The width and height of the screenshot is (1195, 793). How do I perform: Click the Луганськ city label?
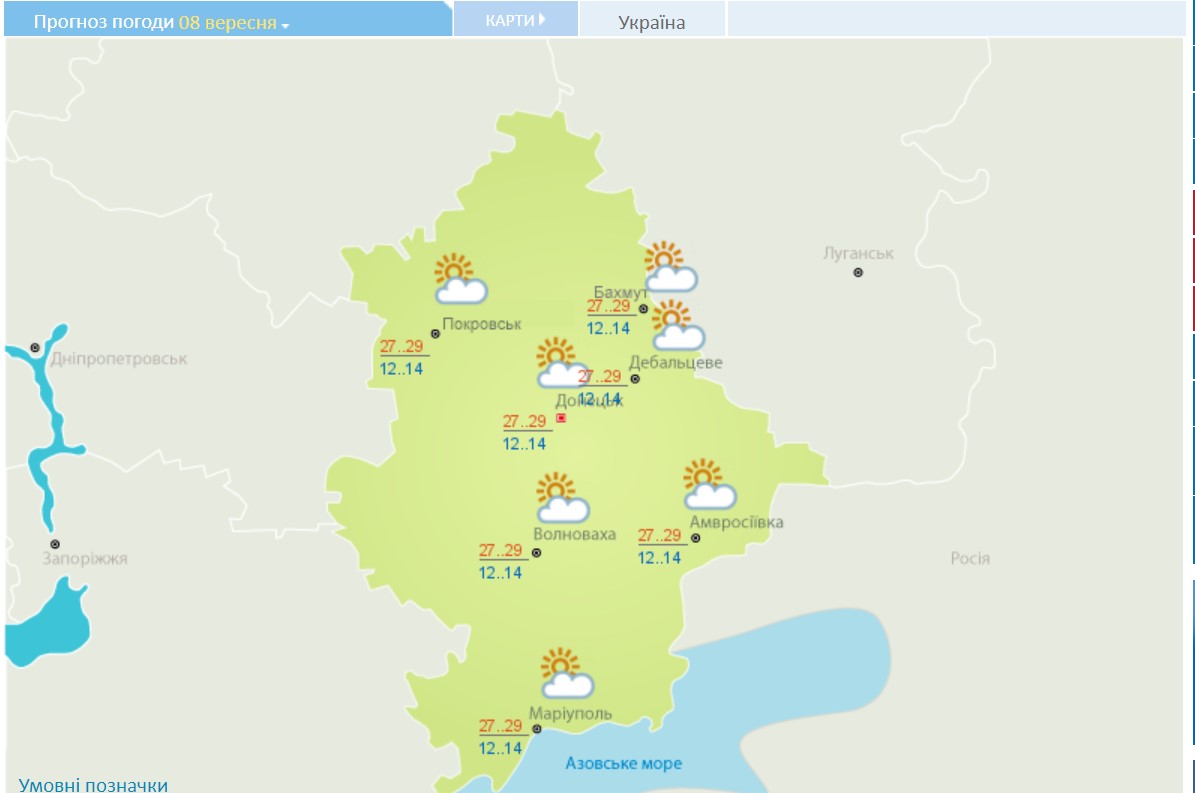pos(858,253)
